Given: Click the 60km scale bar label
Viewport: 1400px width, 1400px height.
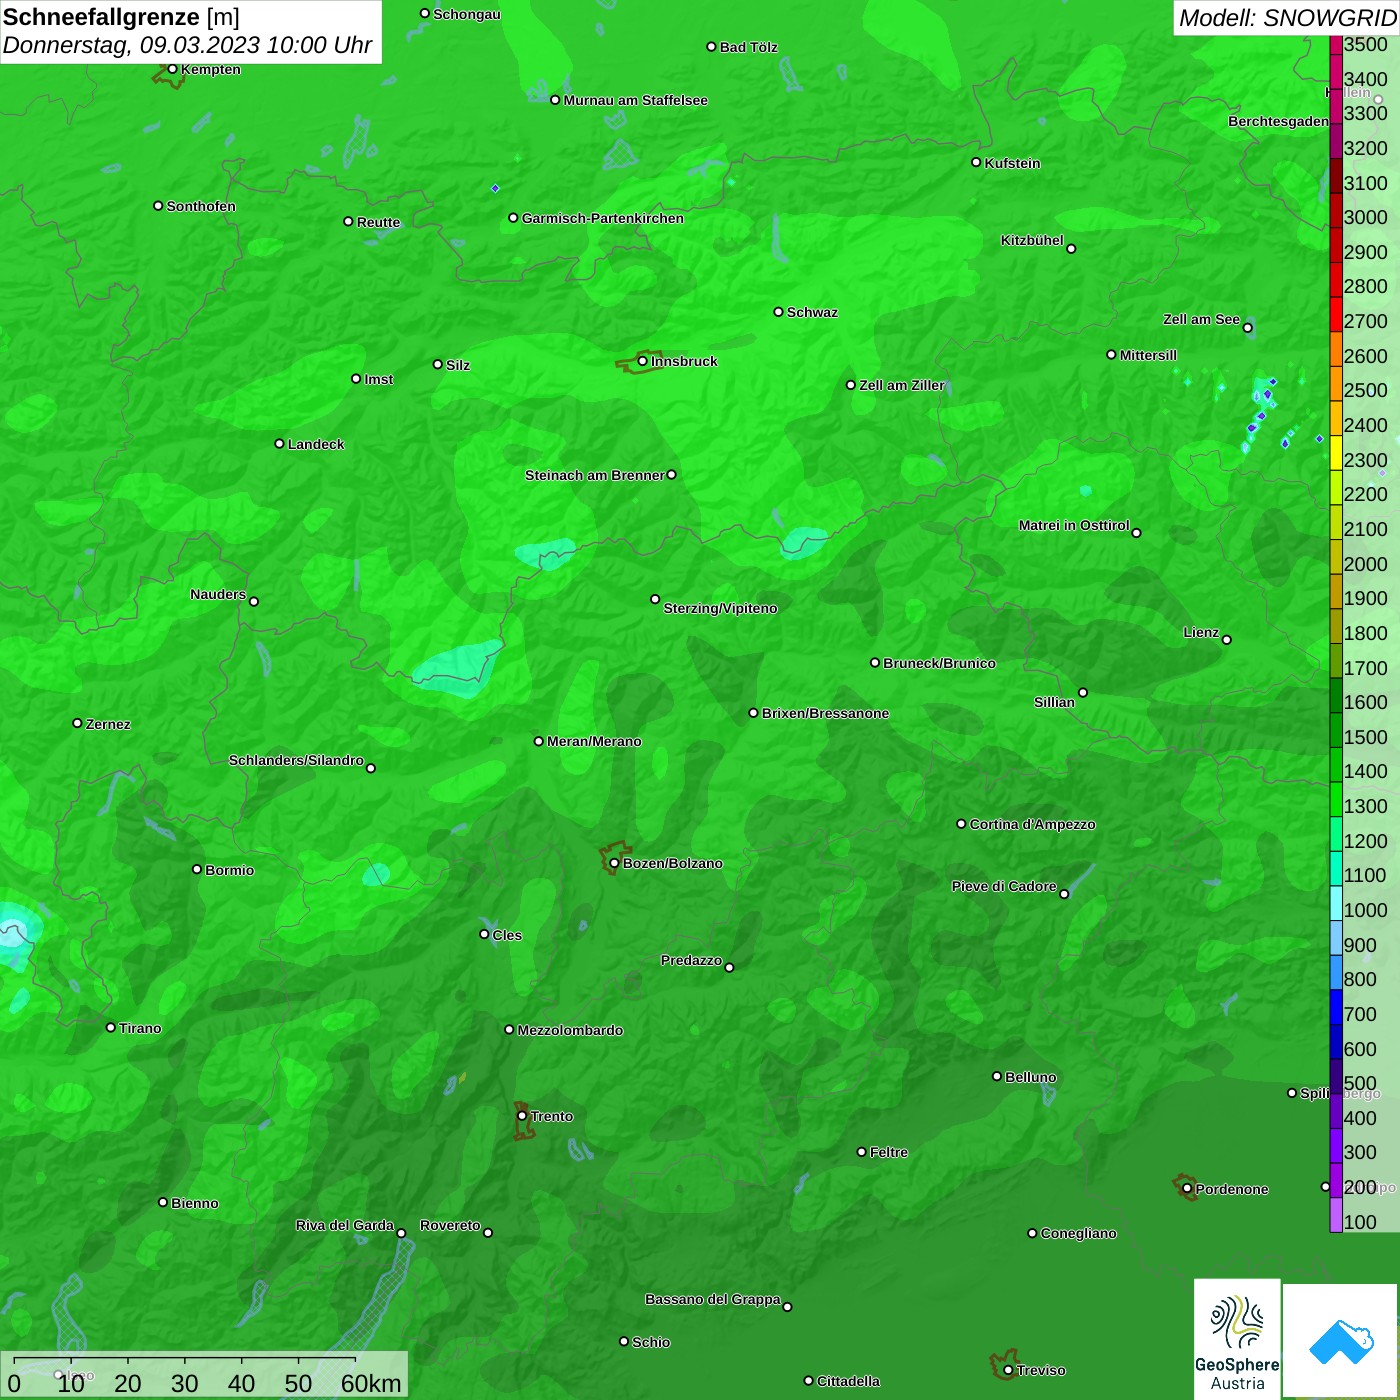Looking at the screenshot, I should click(371, 1383).
